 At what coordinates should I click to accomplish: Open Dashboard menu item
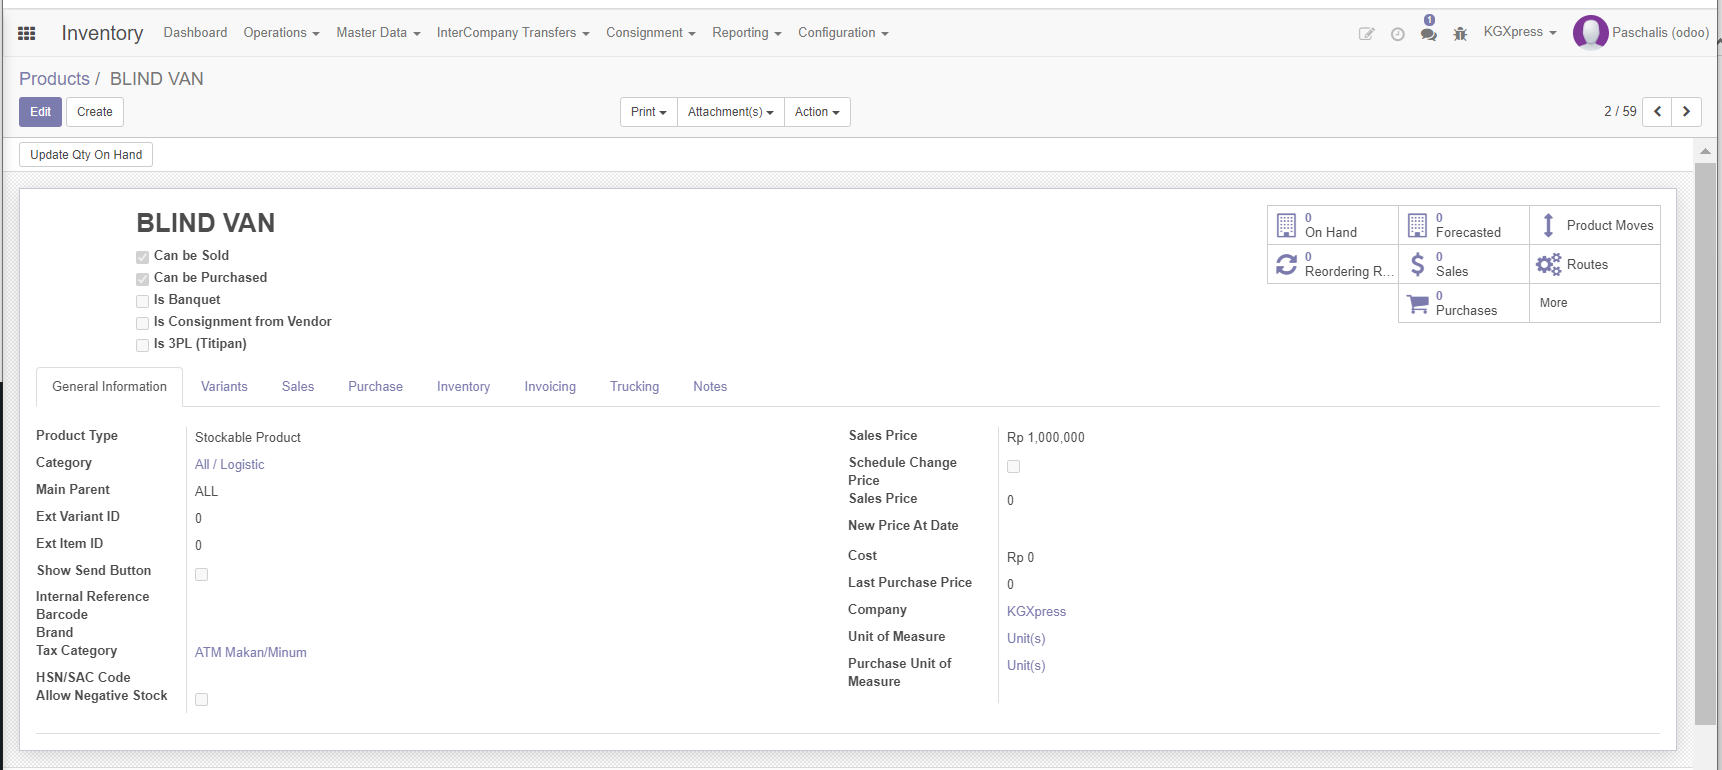point(195,33)
